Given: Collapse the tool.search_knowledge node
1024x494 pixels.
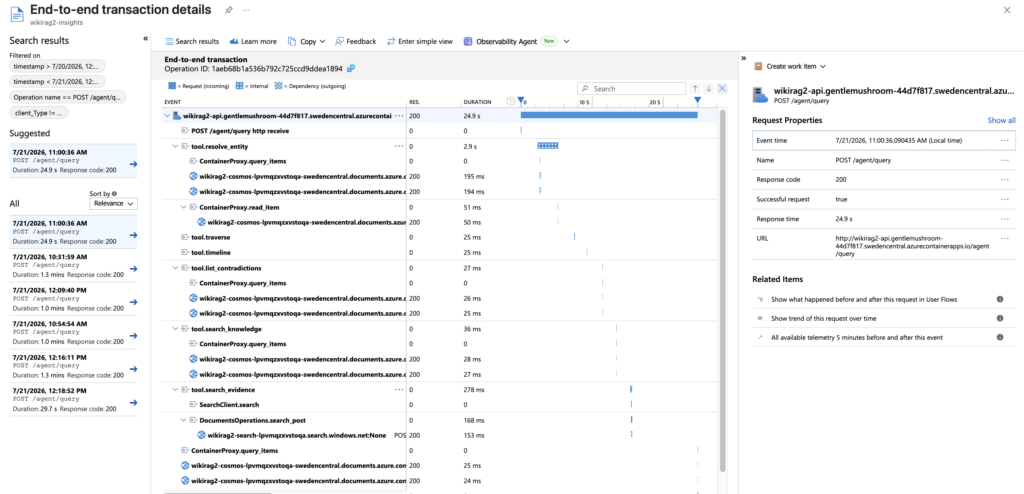Looking at the screenshot, I should point(175,329).
